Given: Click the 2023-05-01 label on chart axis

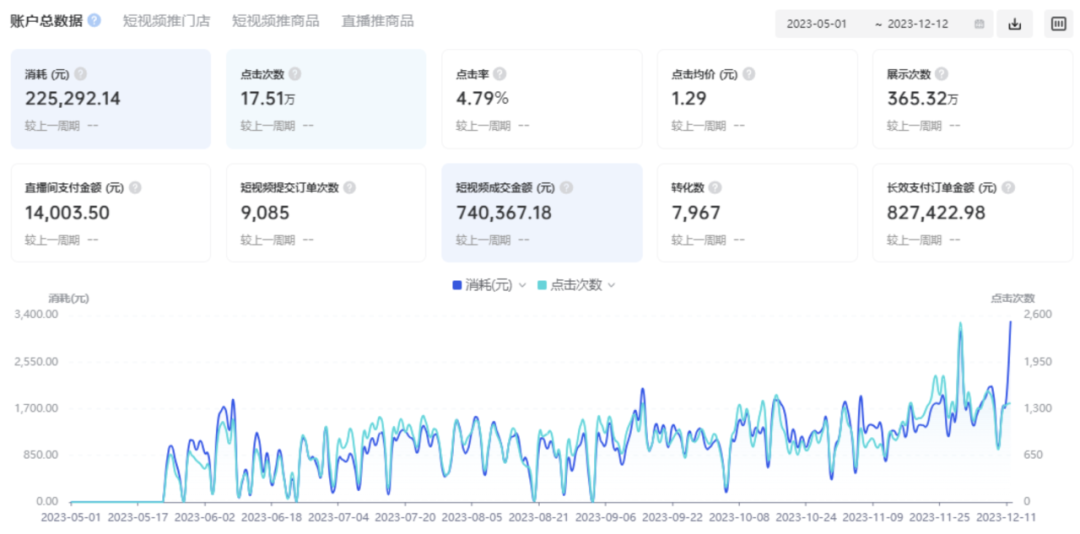Looking at the screenshot, I should [72, 516].
